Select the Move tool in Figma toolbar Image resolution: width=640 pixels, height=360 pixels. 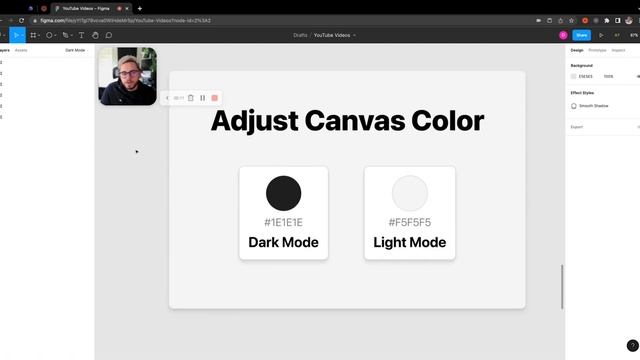tap(16, 35)
